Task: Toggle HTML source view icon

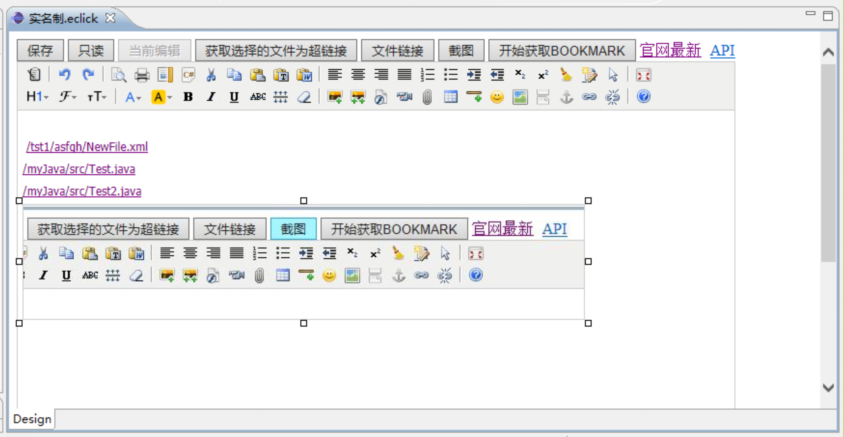Action: pos(33,75)
